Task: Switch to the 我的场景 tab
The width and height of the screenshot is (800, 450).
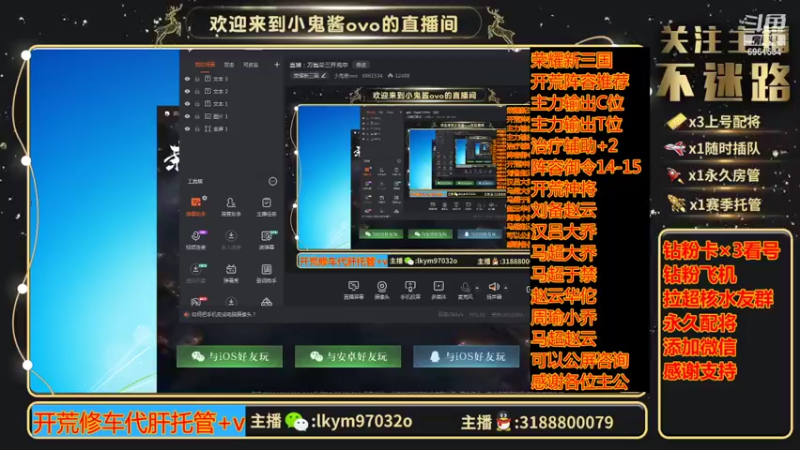Action: tap(205, 65)
